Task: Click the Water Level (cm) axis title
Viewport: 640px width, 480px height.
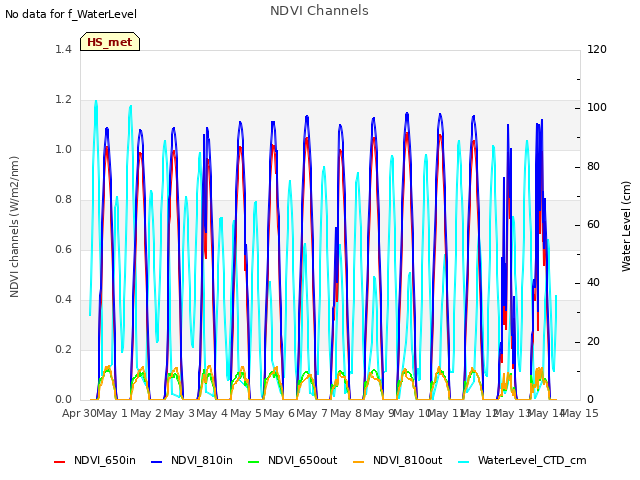Action: click(x=626, y=227)
